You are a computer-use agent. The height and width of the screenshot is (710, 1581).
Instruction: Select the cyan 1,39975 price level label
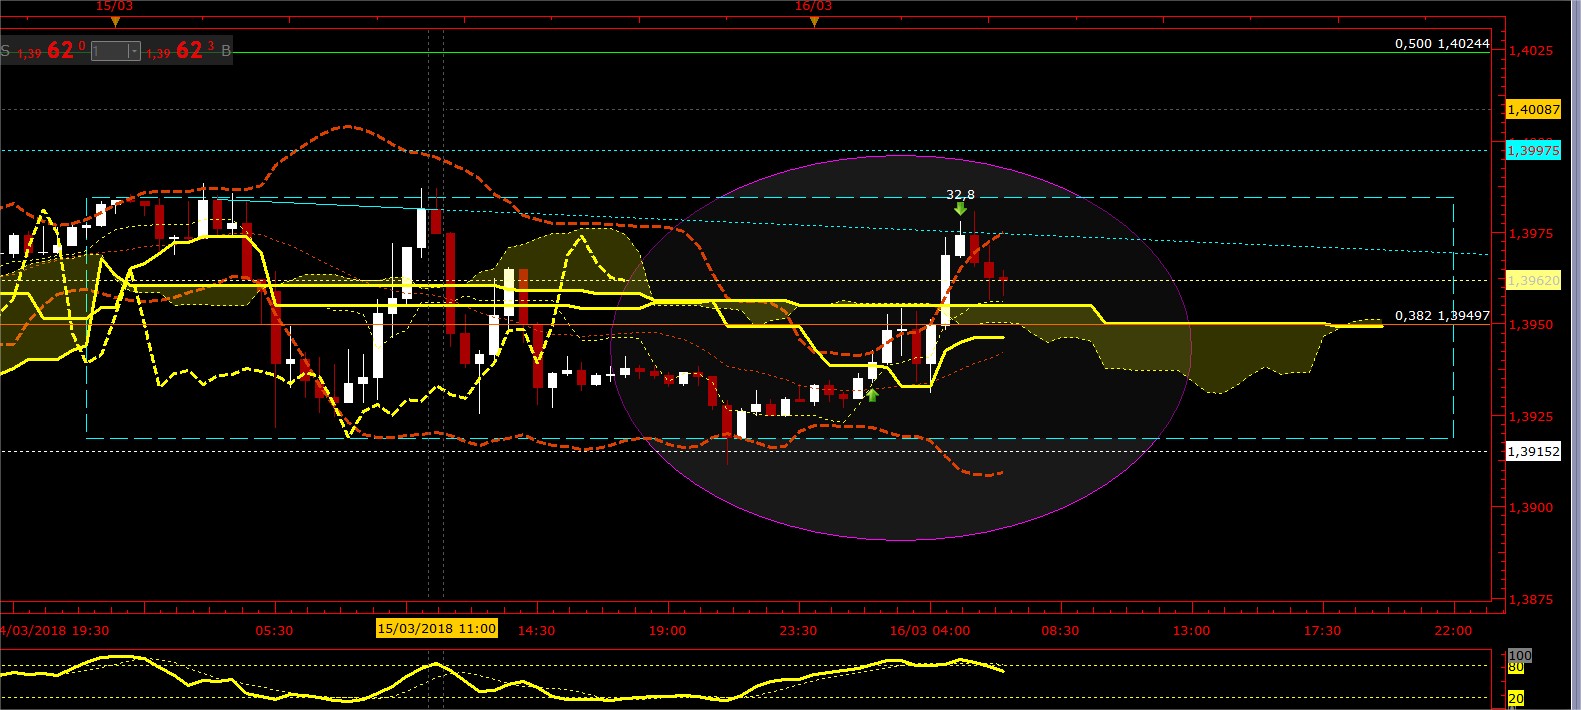[1533, 150]
